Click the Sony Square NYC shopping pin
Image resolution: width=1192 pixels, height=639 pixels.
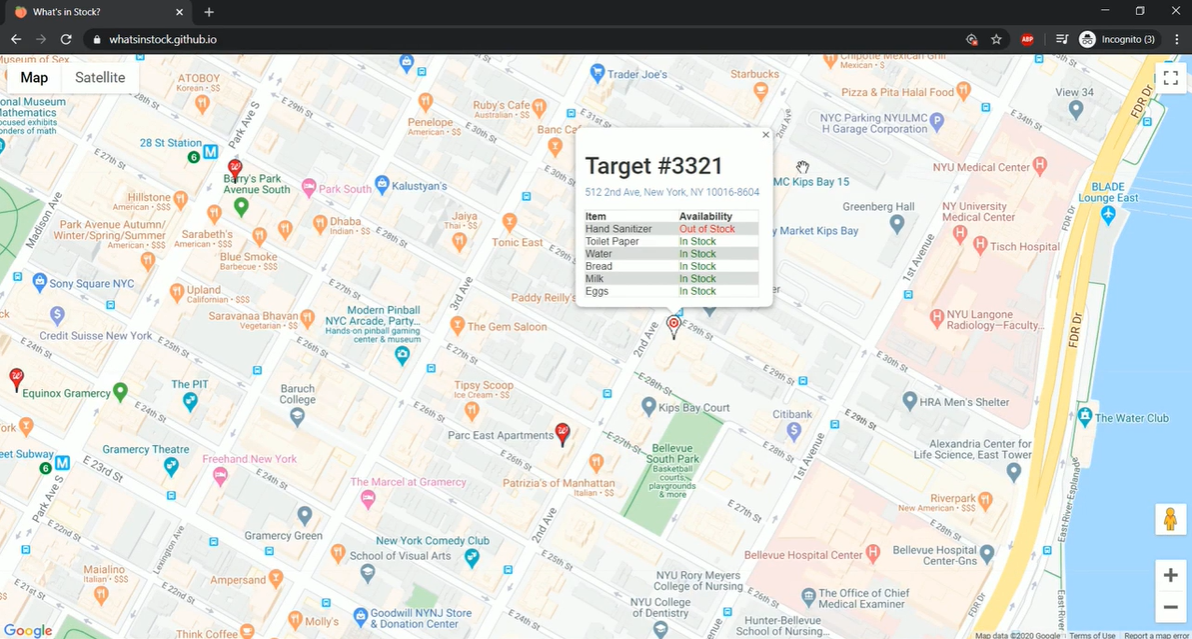40,282
